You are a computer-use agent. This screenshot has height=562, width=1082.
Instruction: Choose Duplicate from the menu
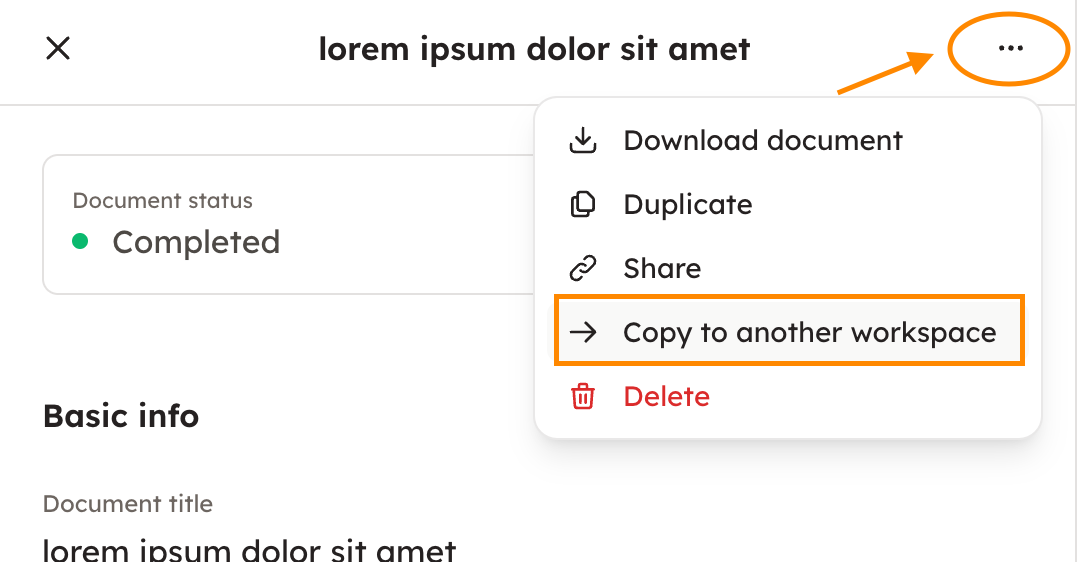(x=687, y=205)
